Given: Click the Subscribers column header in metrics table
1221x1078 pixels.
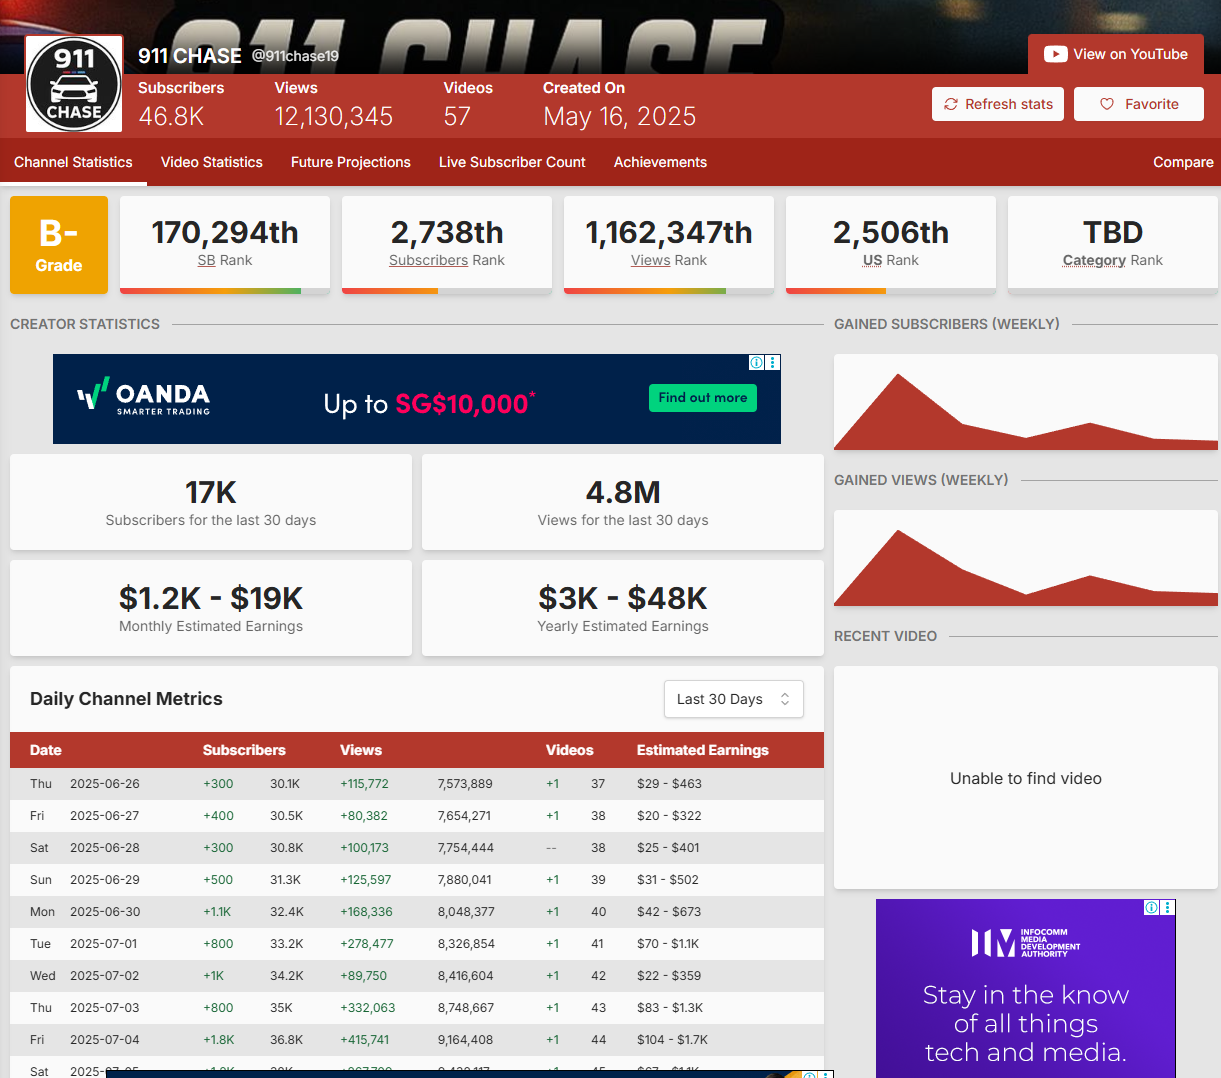Looking at the screenshot, I should pyautogui.click(x=244, y=750).
